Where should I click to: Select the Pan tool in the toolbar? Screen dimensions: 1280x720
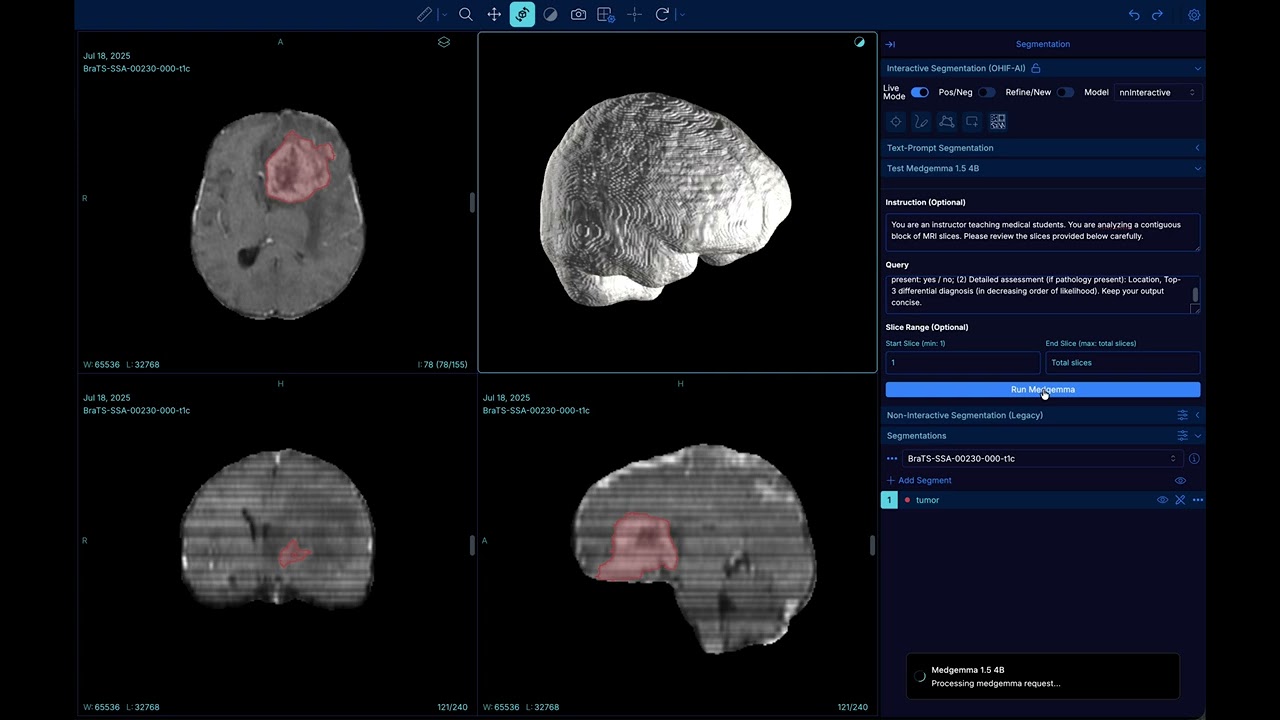(x=493, y=14)
